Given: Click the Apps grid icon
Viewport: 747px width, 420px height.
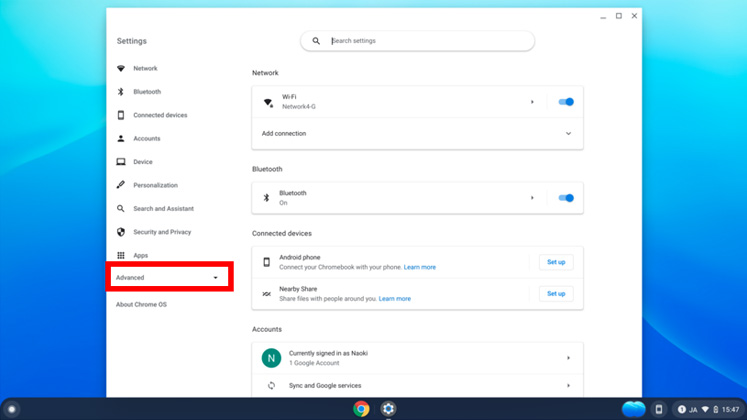Looking at the screenshot, I should click(121, 256).
